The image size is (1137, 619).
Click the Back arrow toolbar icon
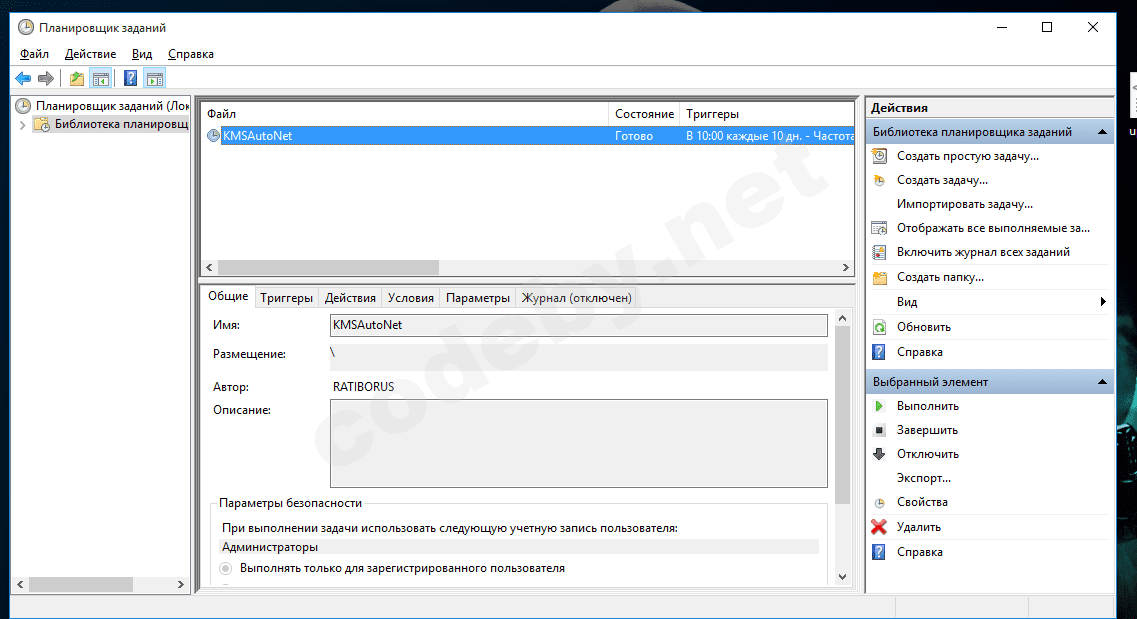[x=23, y=78]
